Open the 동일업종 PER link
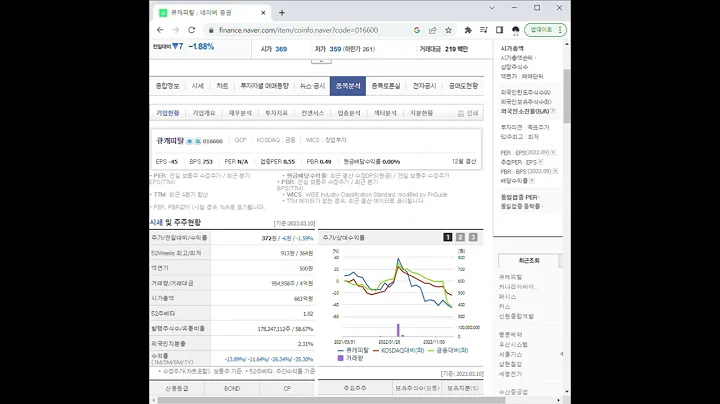 519,197
